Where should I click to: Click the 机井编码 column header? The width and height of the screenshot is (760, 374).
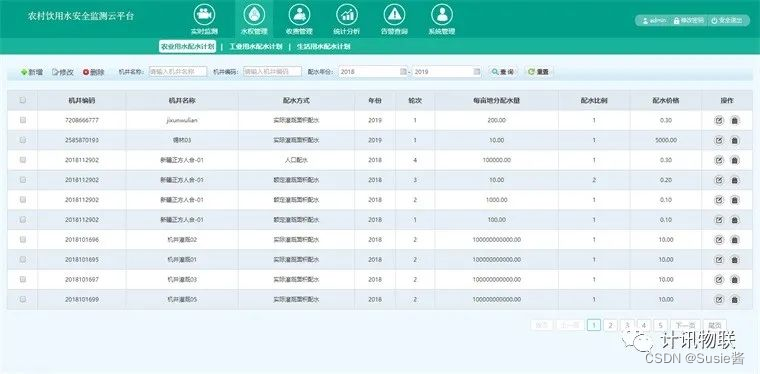[81, 101]
